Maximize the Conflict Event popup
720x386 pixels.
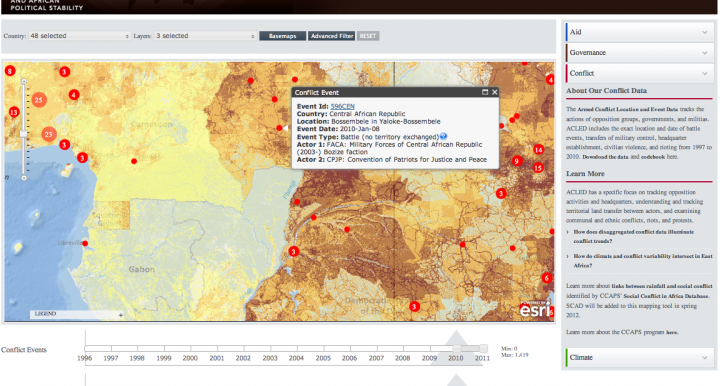pos(485,92)
